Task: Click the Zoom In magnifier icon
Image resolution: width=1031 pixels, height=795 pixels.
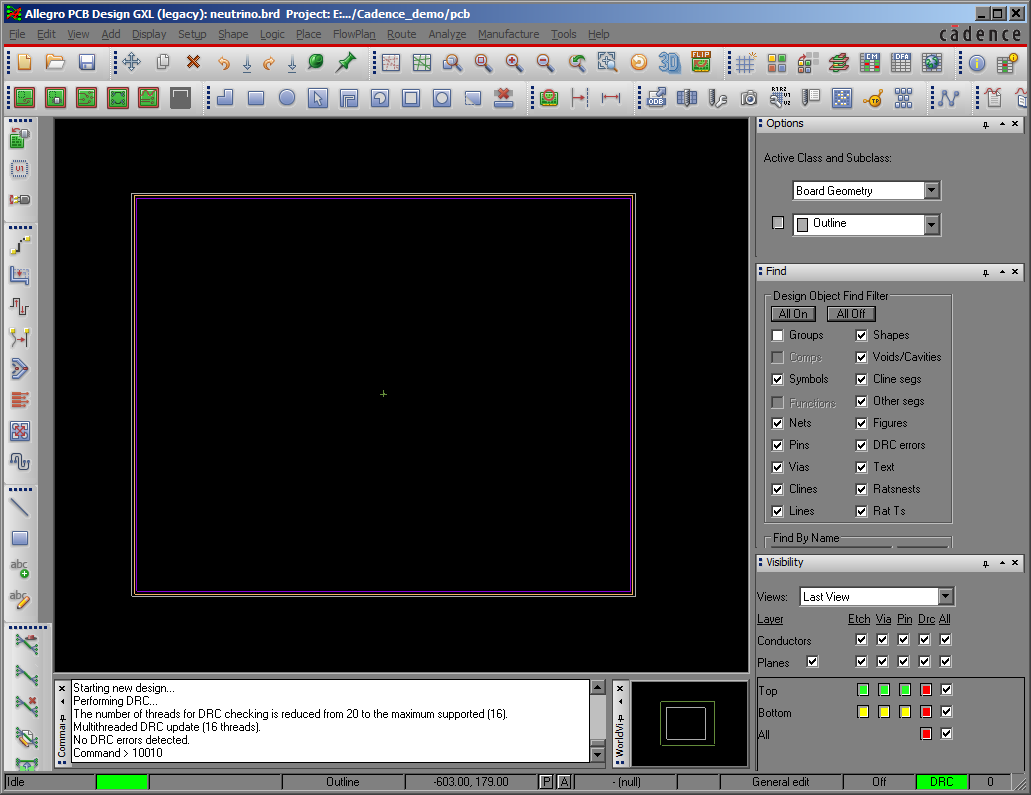Action: click(514, 62)
